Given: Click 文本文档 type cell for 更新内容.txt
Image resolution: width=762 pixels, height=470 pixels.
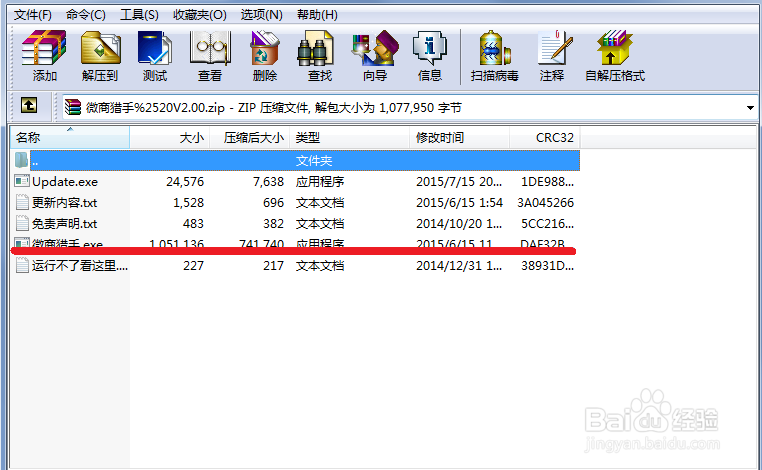Looking at the screenshot, I should [320, 203].
